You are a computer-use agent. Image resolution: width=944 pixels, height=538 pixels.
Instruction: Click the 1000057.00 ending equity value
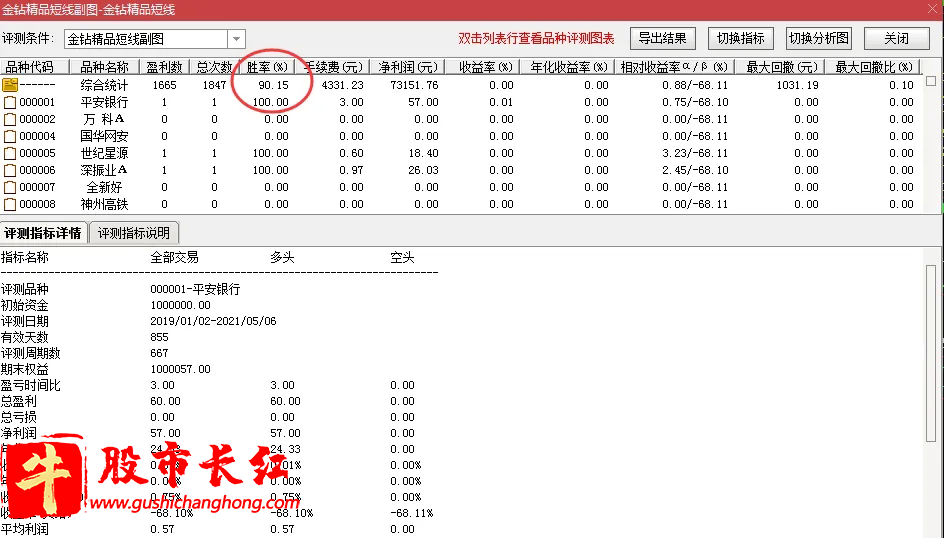[181, 369]
